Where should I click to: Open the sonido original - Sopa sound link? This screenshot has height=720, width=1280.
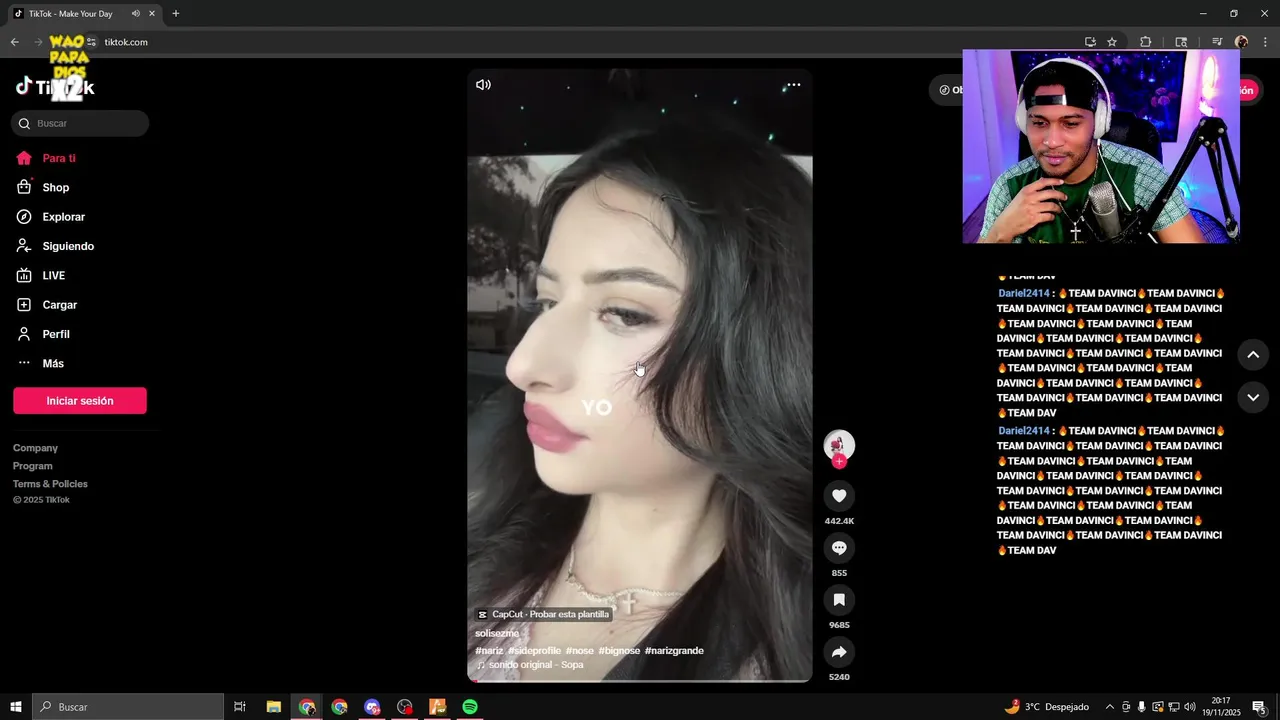(x=530, y=665)
